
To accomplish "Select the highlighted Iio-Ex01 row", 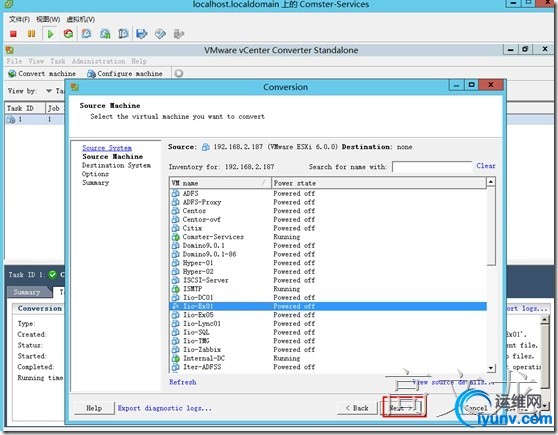I will click(328, 306).
